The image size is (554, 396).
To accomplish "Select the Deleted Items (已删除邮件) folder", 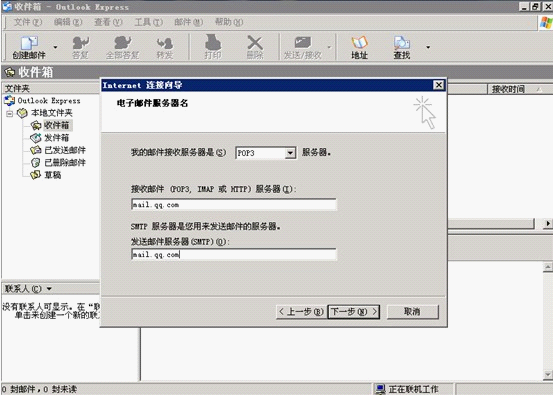I will [65, 162].
